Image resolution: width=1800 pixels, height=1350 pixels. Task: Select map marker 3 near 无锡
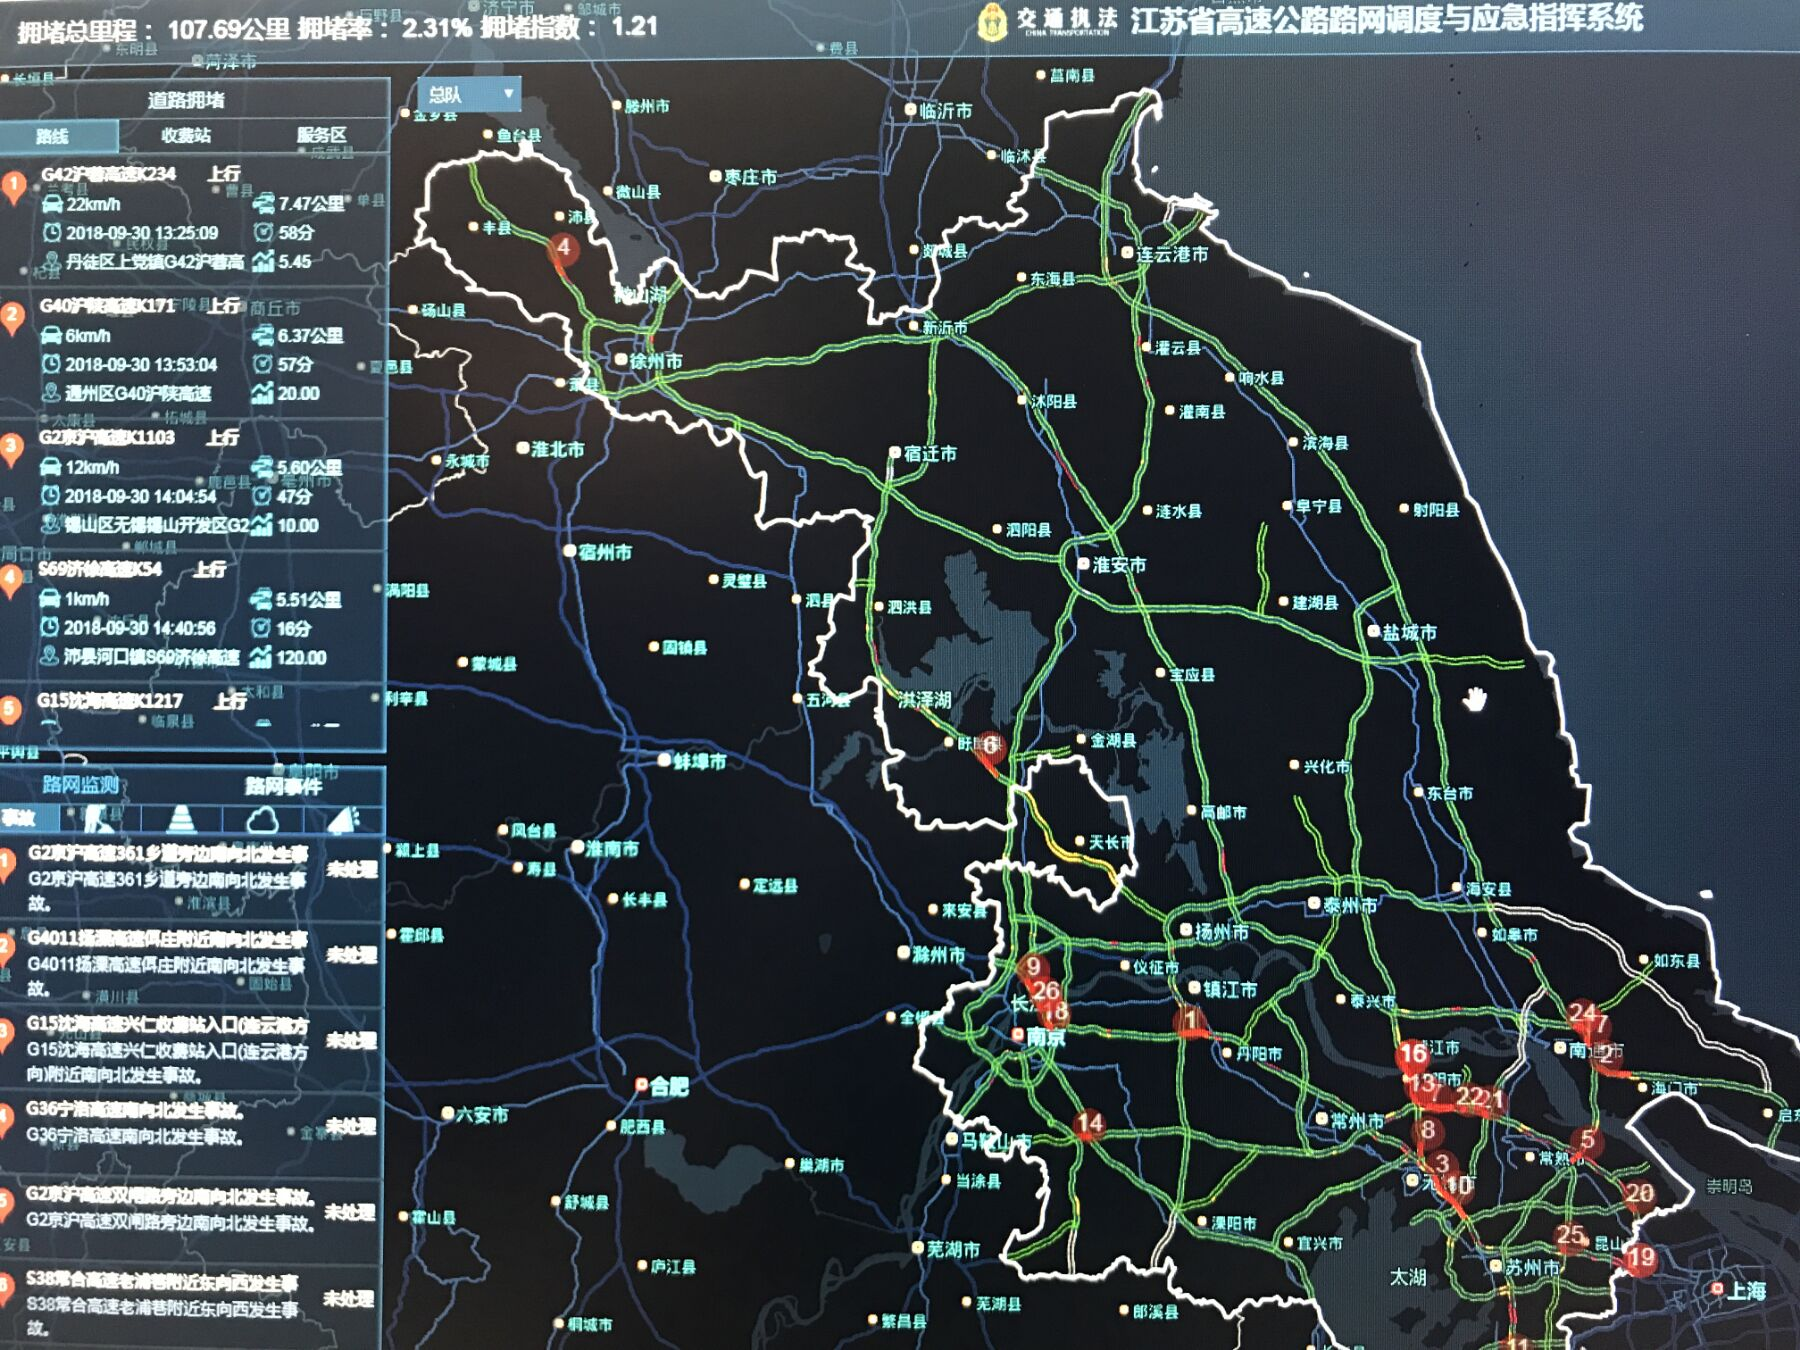[x=1442, y=1163]
